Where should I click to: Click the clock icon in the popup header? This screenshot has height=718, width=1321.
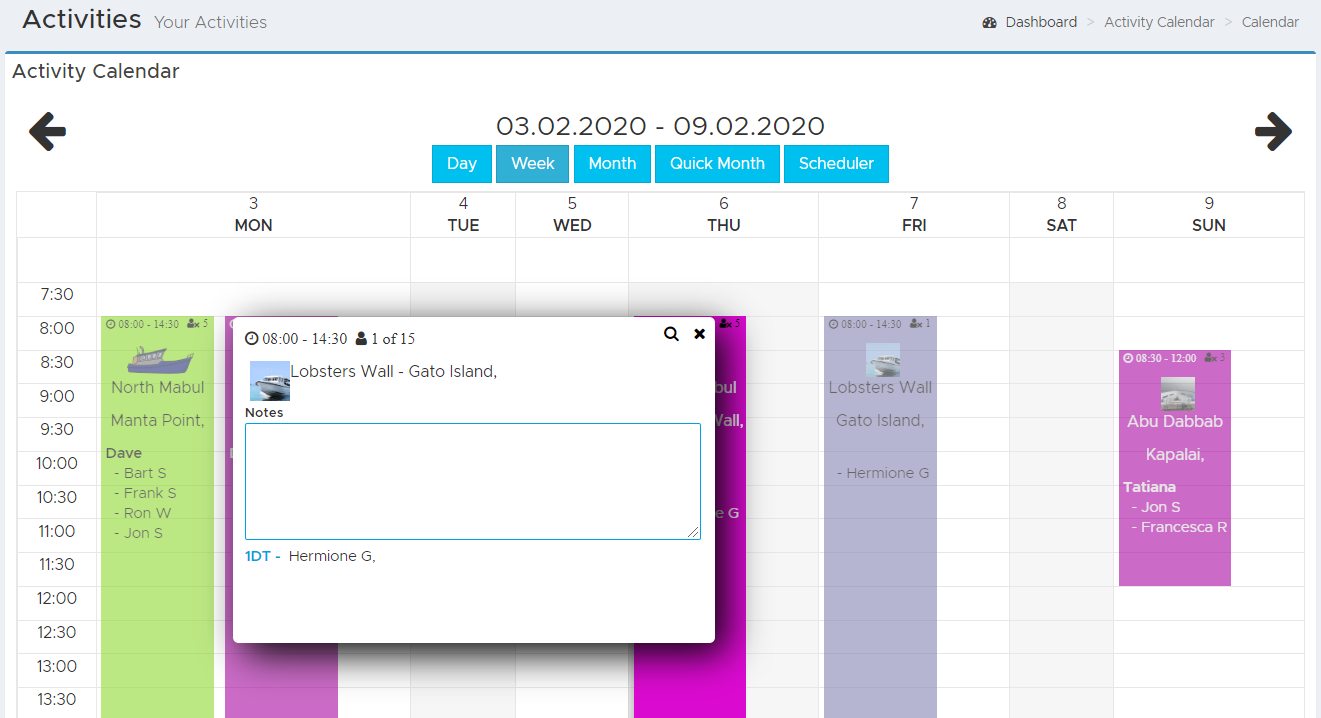coord(252,339)
